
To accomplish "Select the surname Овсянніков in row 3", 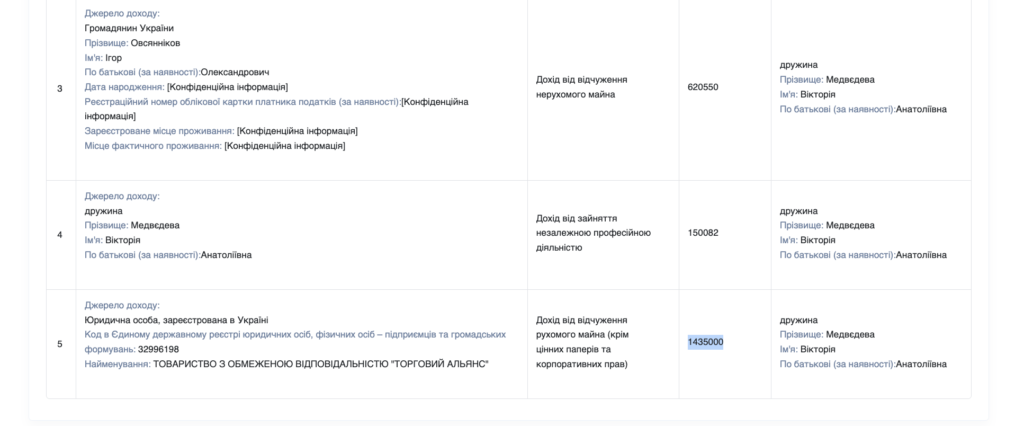I will [x=155, y=43].
